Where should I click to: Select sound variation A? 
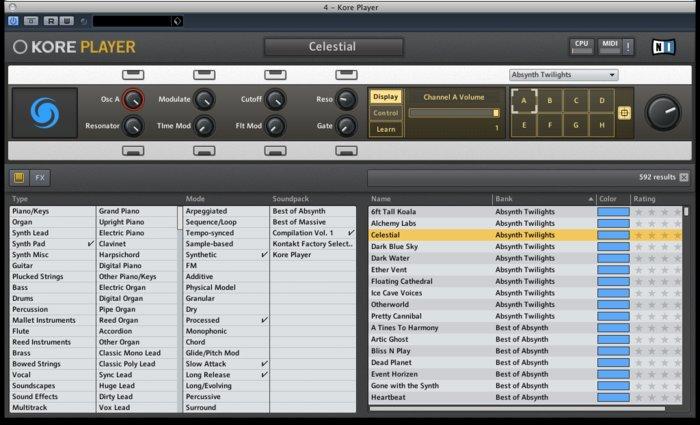tap(524, 100)
